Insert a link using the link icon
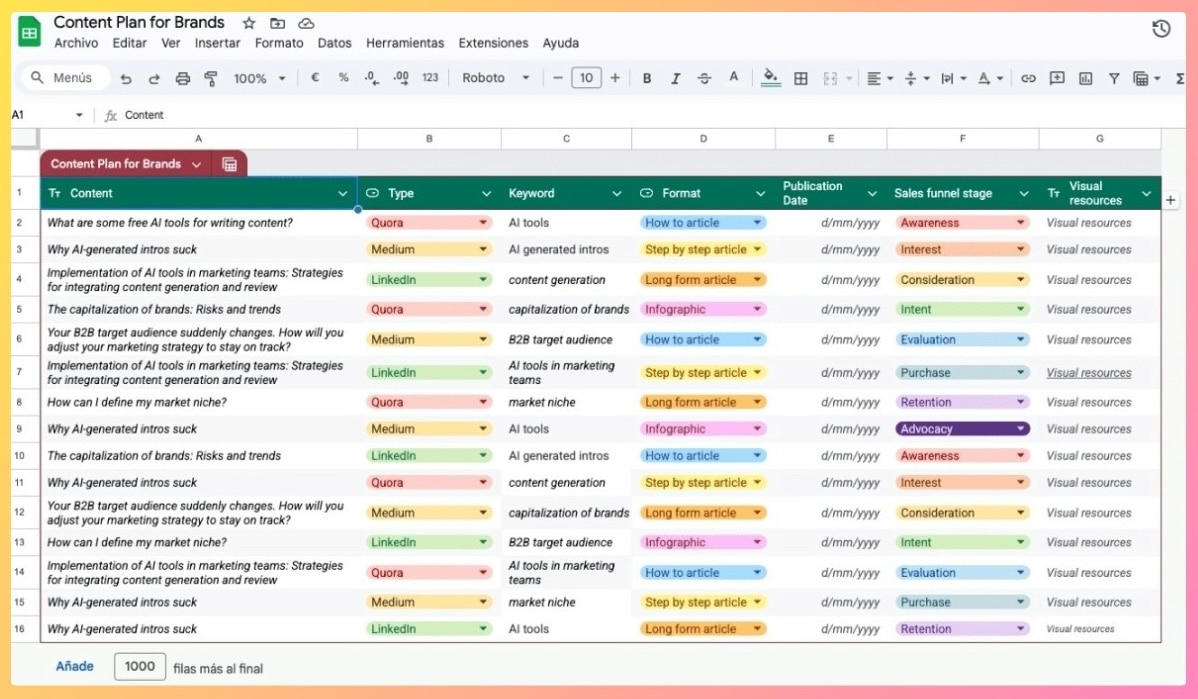Image resolution: width=1198 pixels, height=699 pixels. pyautogui.click(x=1027, y=78)
